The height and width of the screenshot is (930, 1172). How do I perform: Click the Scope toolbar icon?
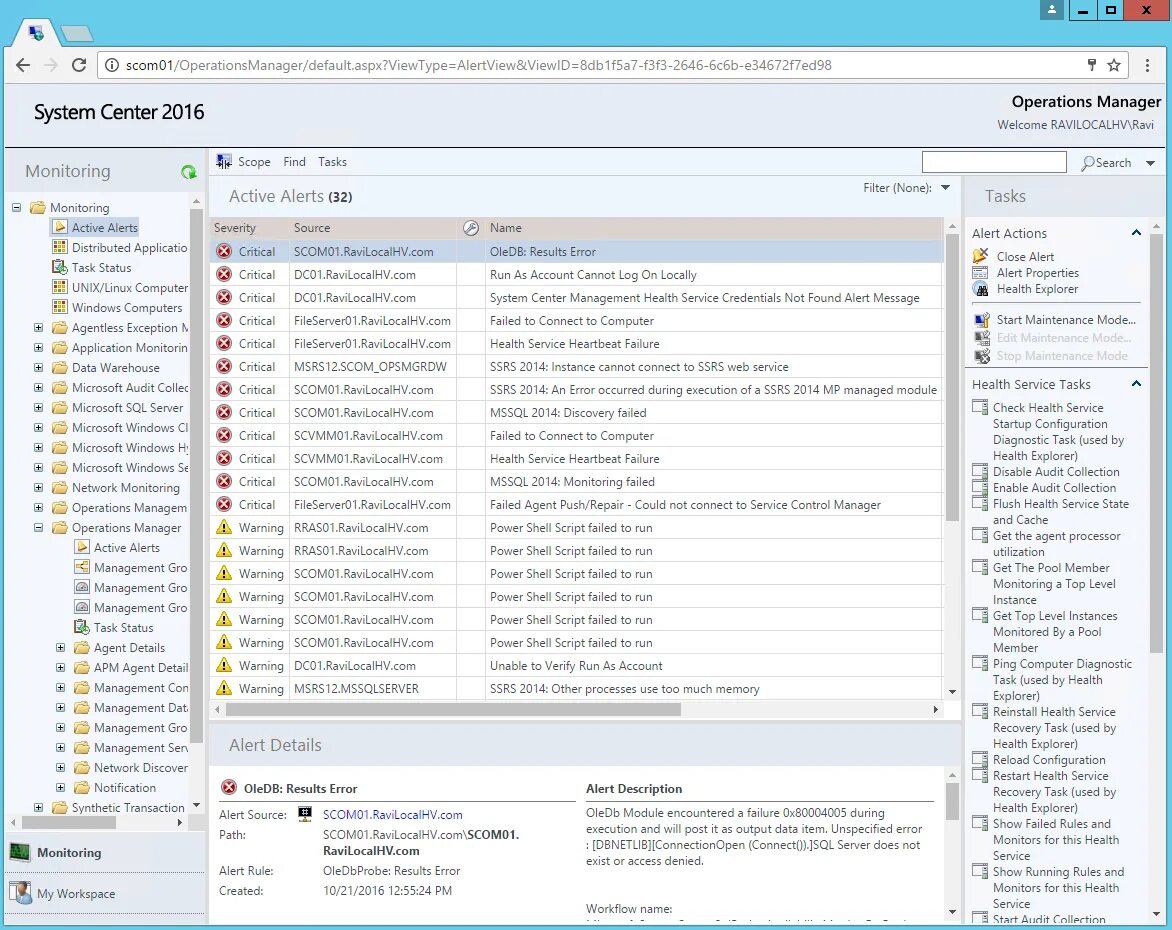click(x=223, y=161)
